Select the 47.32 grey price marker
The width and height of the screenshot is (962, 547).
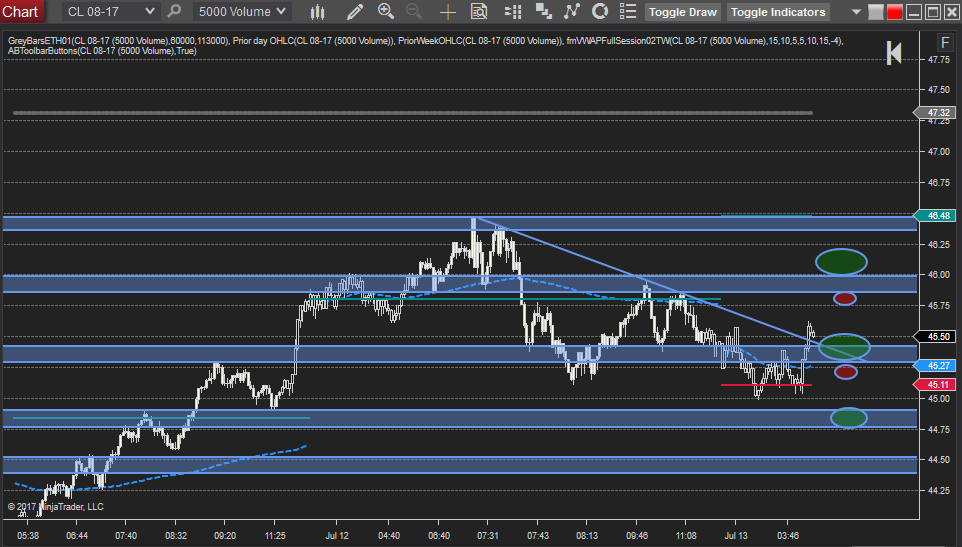(x=934, y=113)
